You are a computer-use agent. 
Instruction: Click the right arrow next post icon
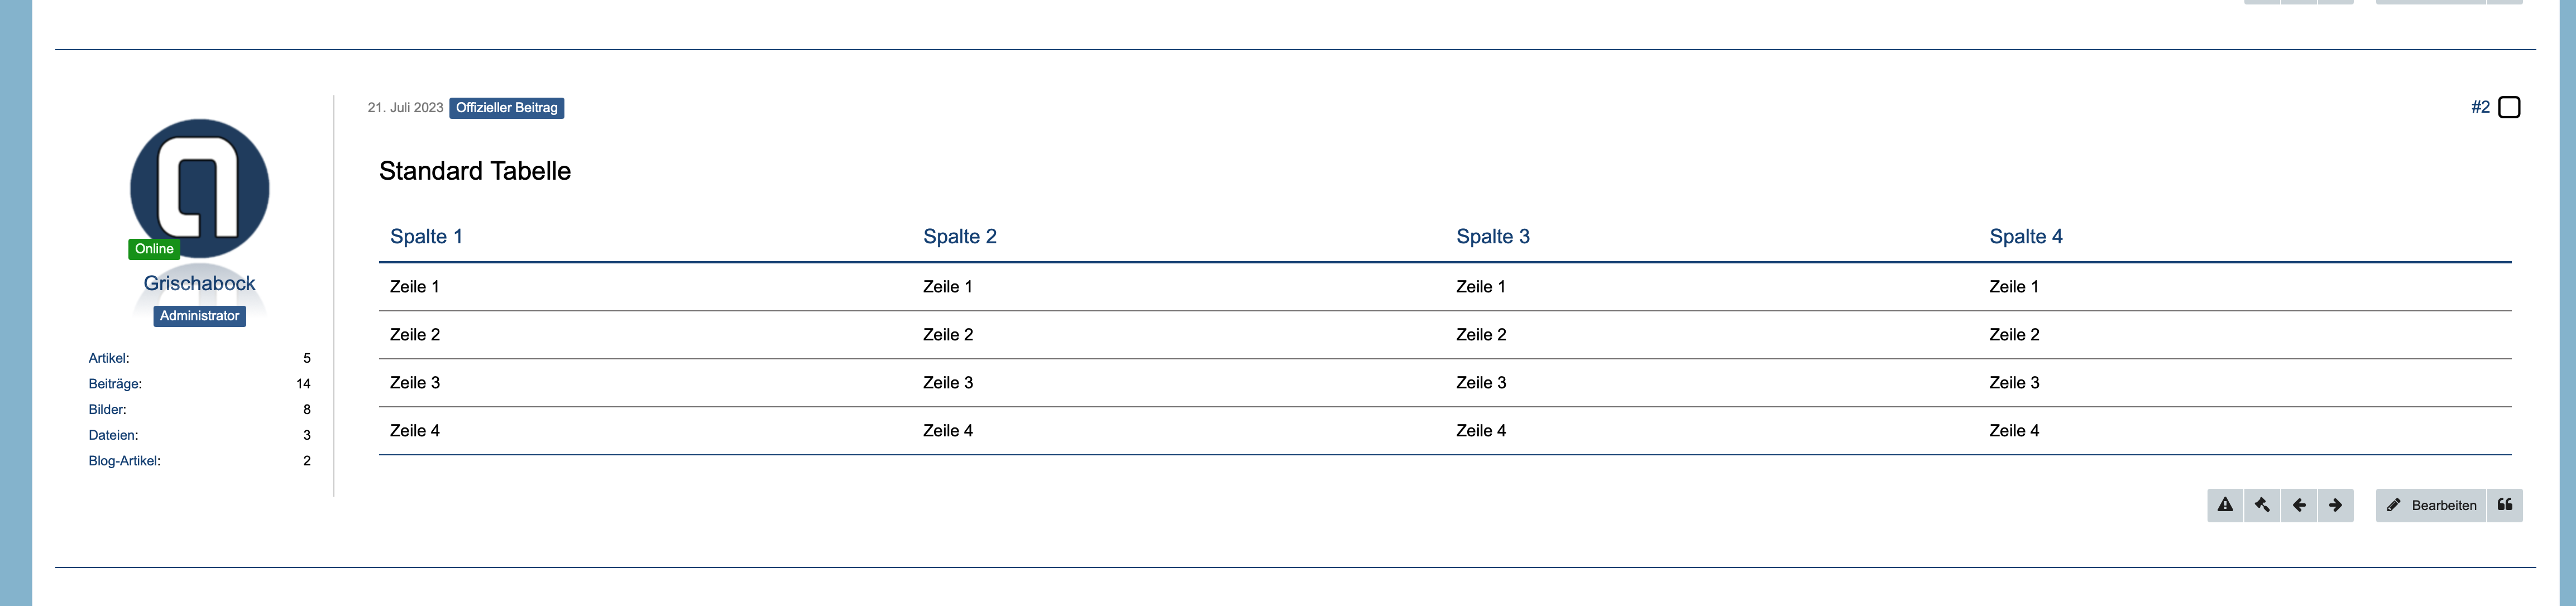click(2335, 505)
